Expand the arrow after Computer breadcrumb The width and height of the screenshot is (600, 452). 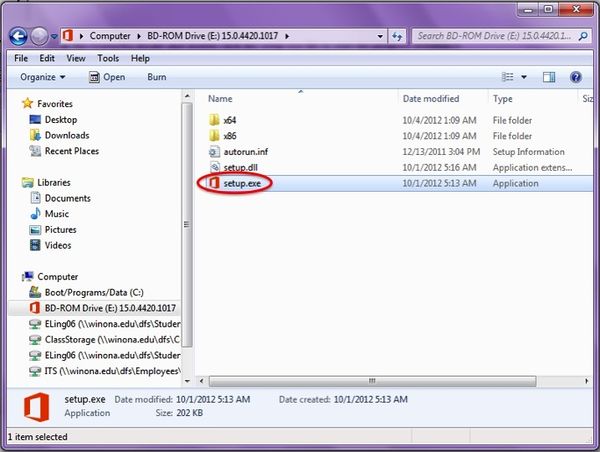click(x=139, y=36)
